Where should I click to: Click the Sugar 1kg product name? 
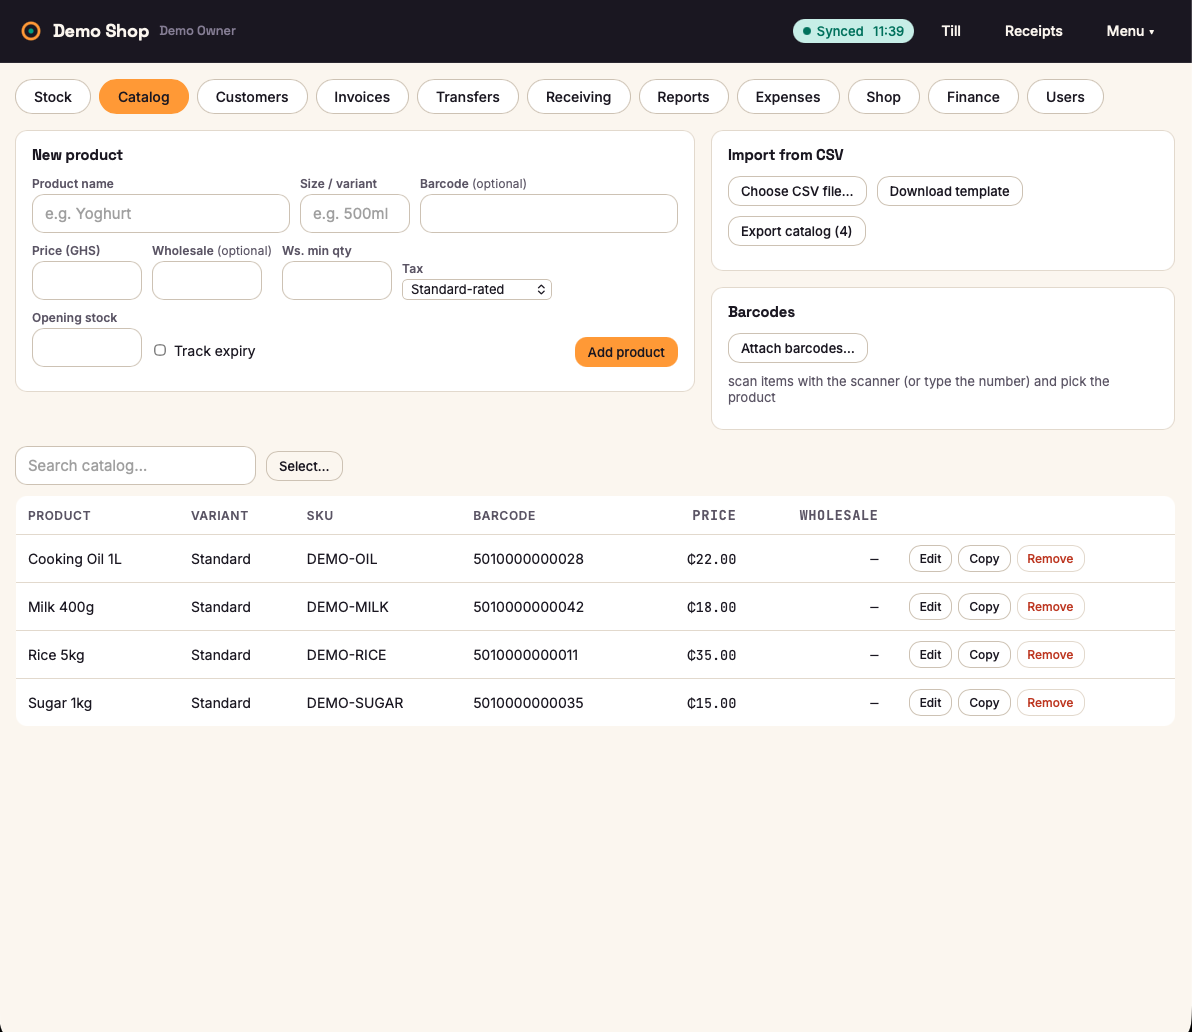(x=60, y=702)
